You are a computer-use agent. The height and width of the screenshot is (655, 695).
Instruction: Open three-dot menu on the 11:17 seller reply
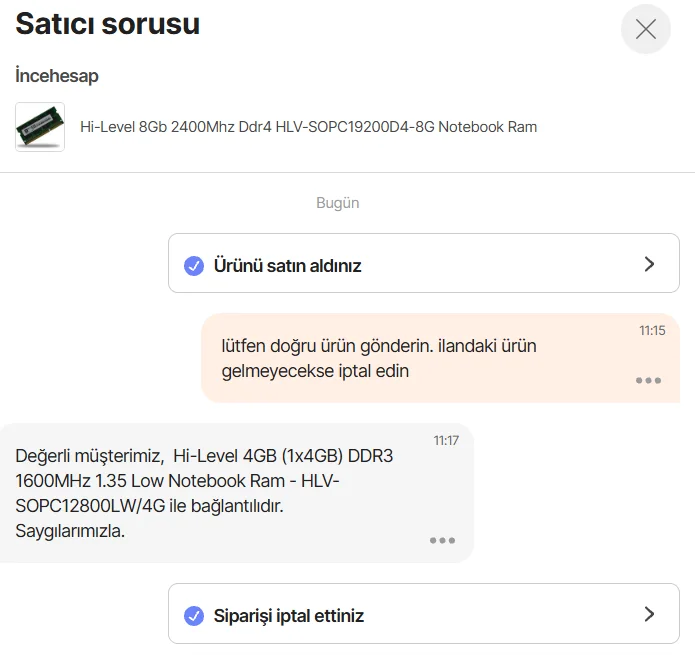(x=442, y=540)
